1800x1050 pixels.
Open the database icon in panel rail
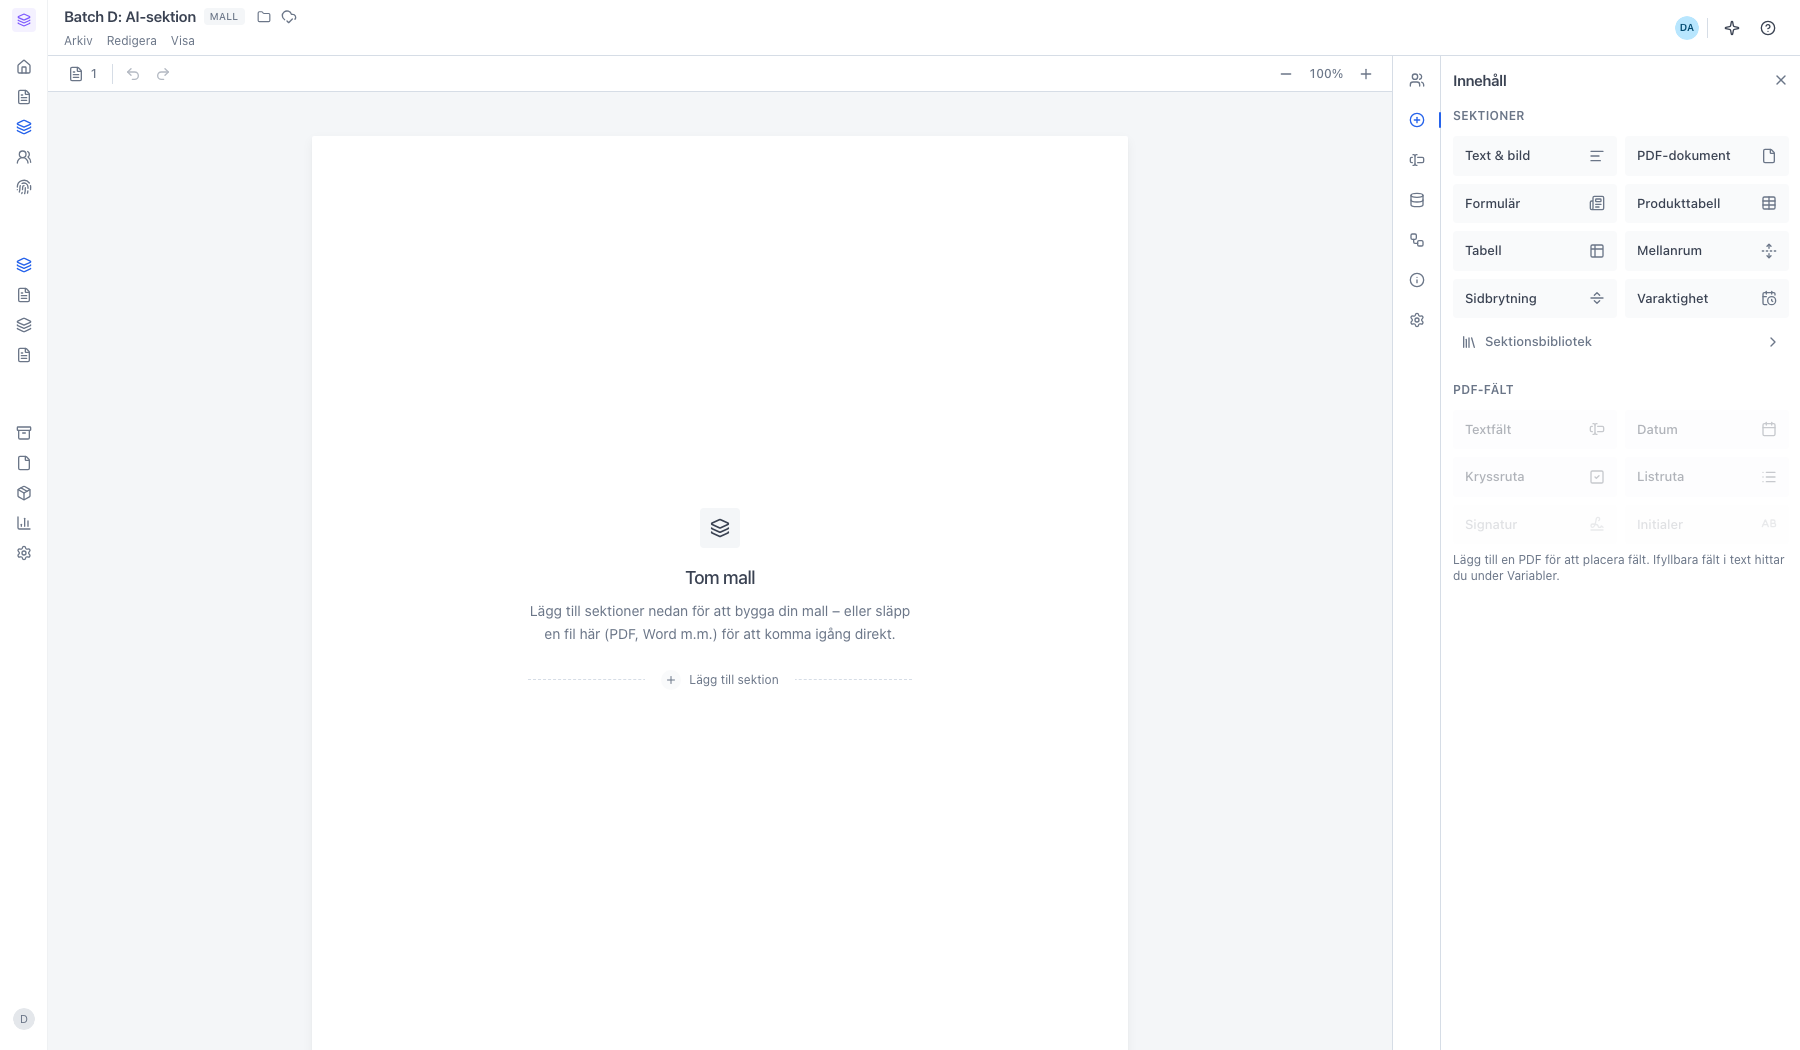[x=1417, y=200]
